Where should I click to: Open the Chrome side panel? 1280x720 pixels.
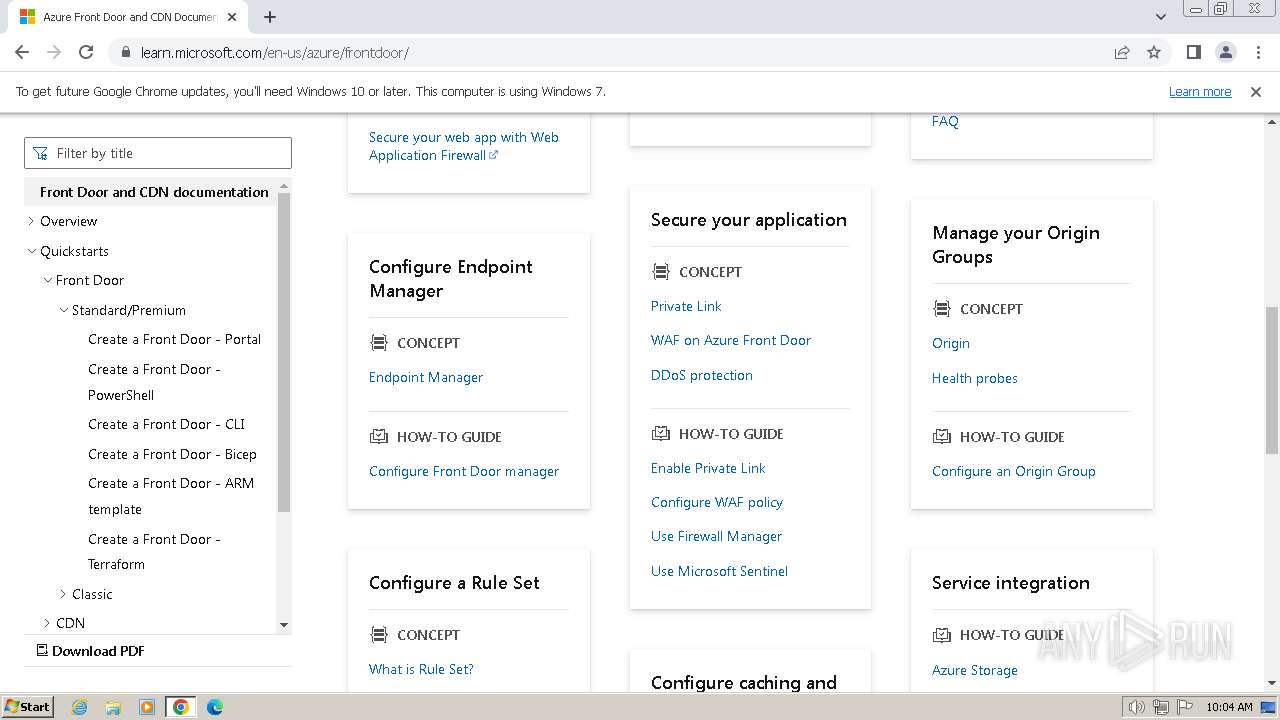click(x=1193, y=52)
